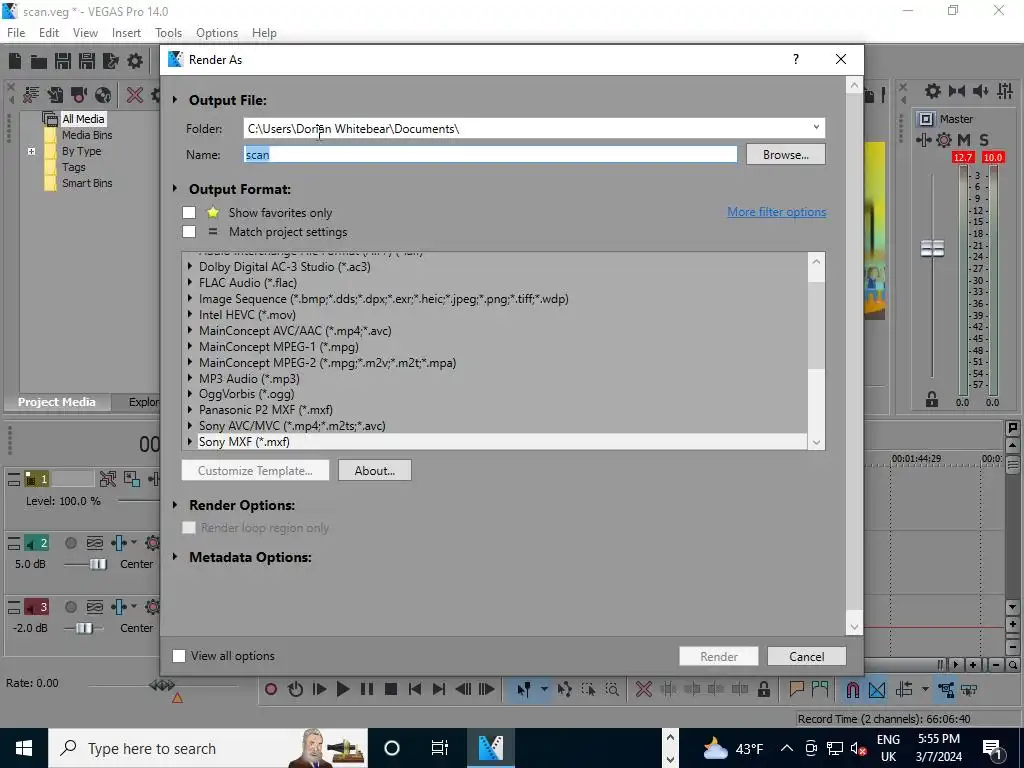Screen dimensions: 1024x768
Task: Open the Edit menu
Action: coord(49,33)
